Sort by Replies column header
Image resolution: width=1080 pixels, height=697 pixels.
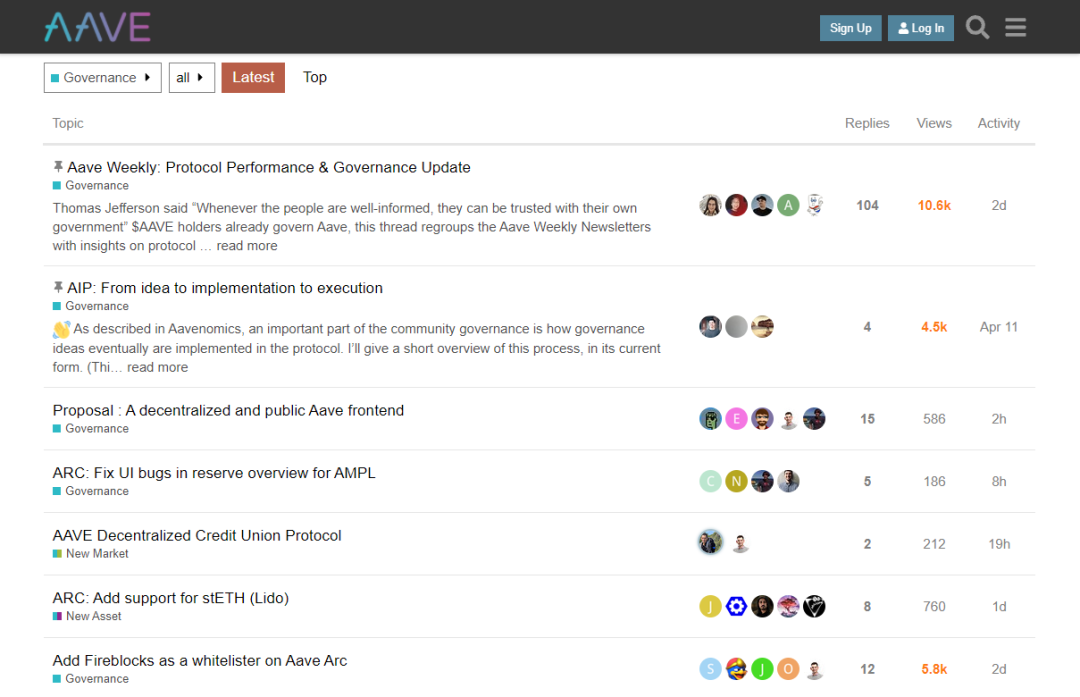tap(866, 123)
